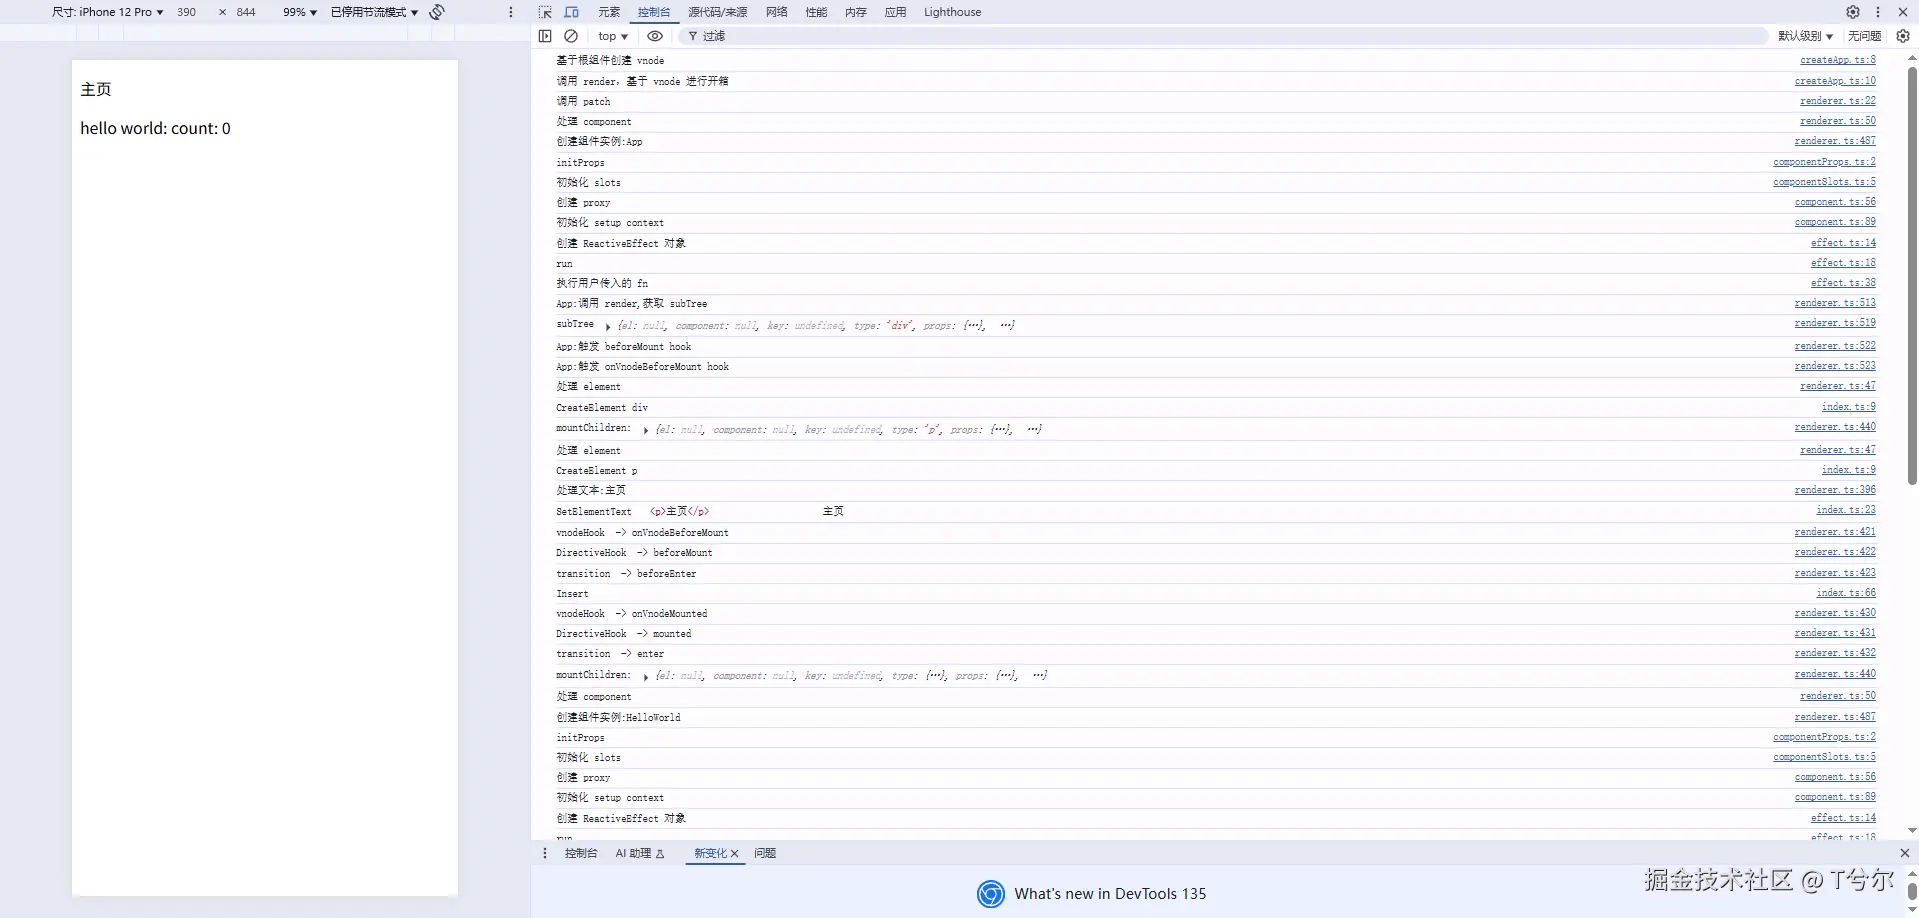Toggle the console sidebar panel icon
The image size is (1919, 918).
point(545,36)
